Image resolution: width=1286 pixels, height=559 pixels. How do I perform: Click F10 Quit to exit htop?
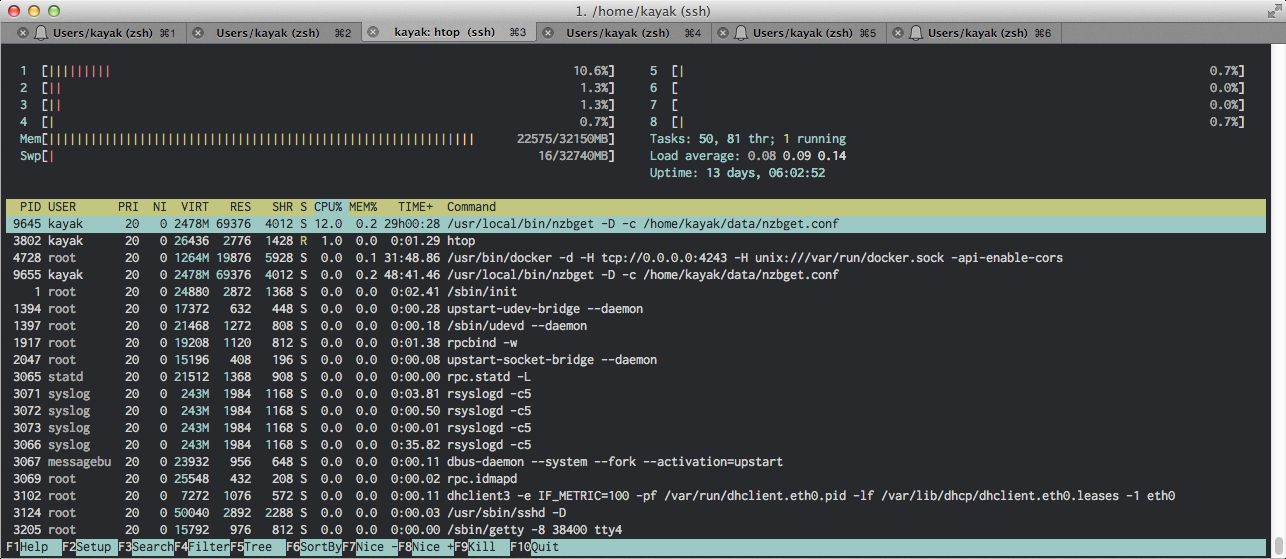pos(535,547)
